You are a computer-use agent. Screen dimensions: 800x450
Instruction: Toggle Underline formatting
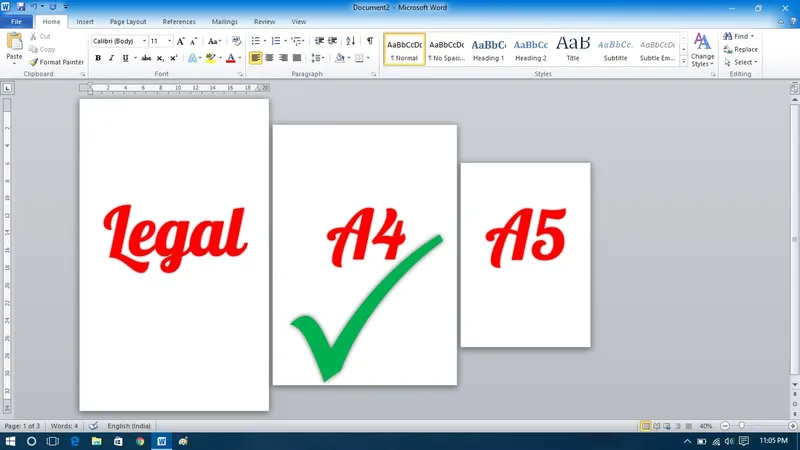(125, 58)
